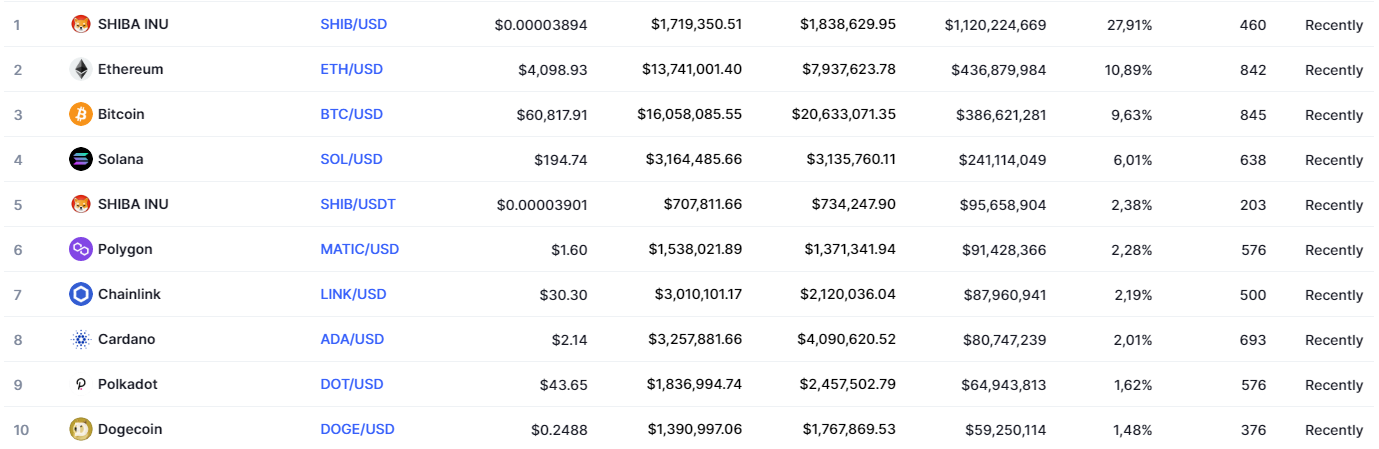Select the Polkadot currency name
The image size is (1379, 449).
tap(127, 384)
